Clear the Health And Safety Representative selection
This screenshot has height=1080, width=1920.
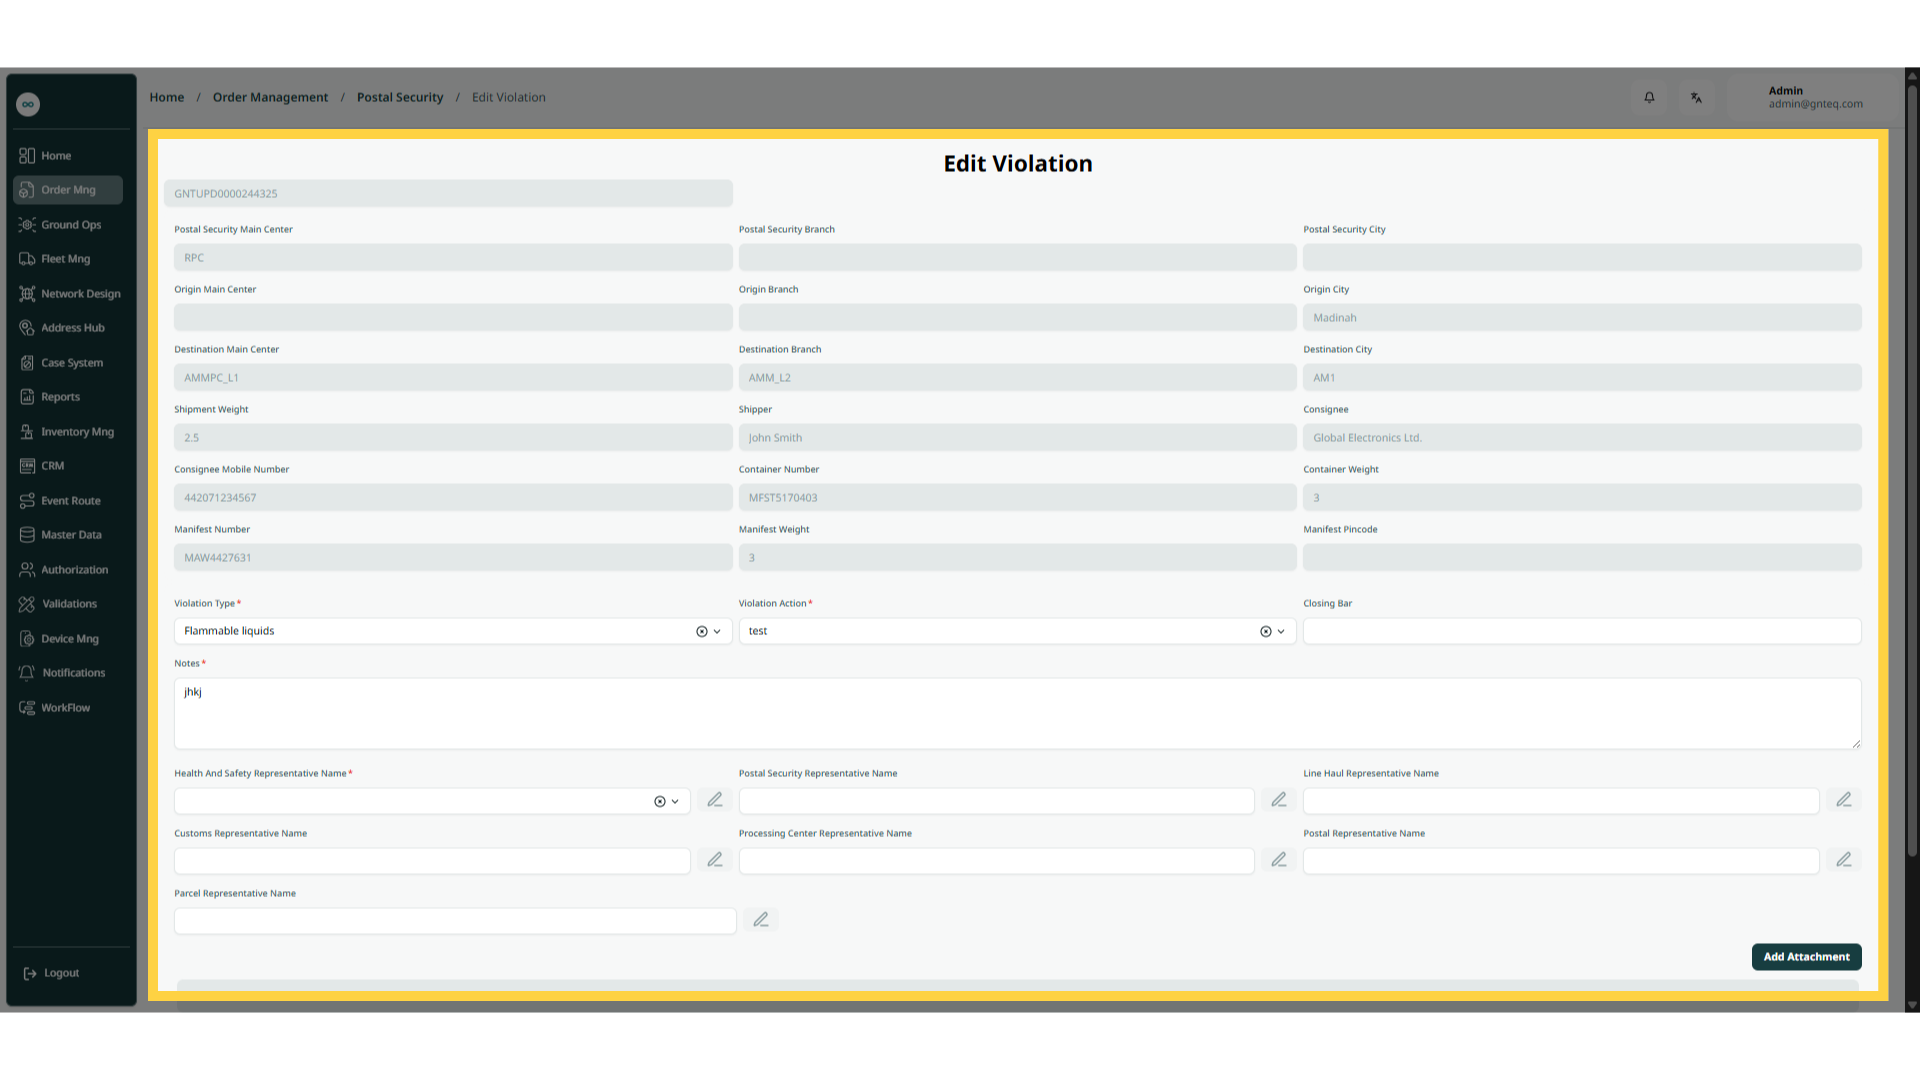[x=660, y=802]
